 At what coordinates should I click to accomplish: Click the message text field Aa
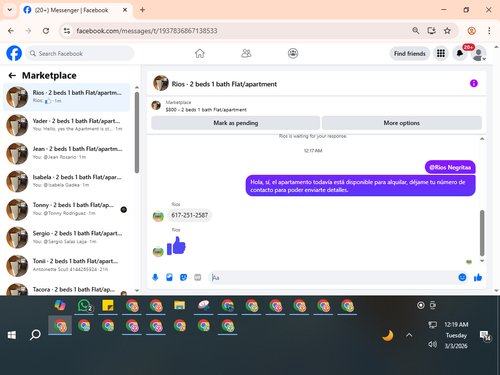(x=333, y=277)
